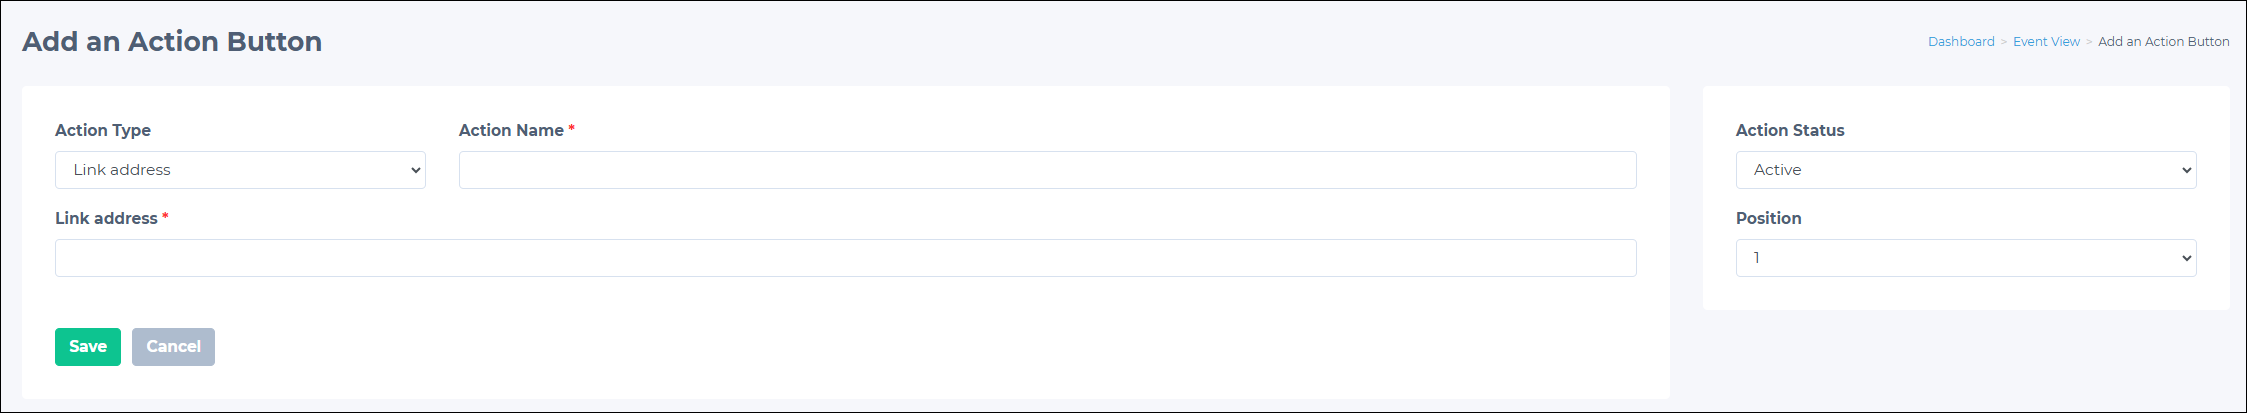This screenshot has height=413, width=2247.
Task: Click the current breadcrumb Add an Action Button
Action: (2164, 41)
